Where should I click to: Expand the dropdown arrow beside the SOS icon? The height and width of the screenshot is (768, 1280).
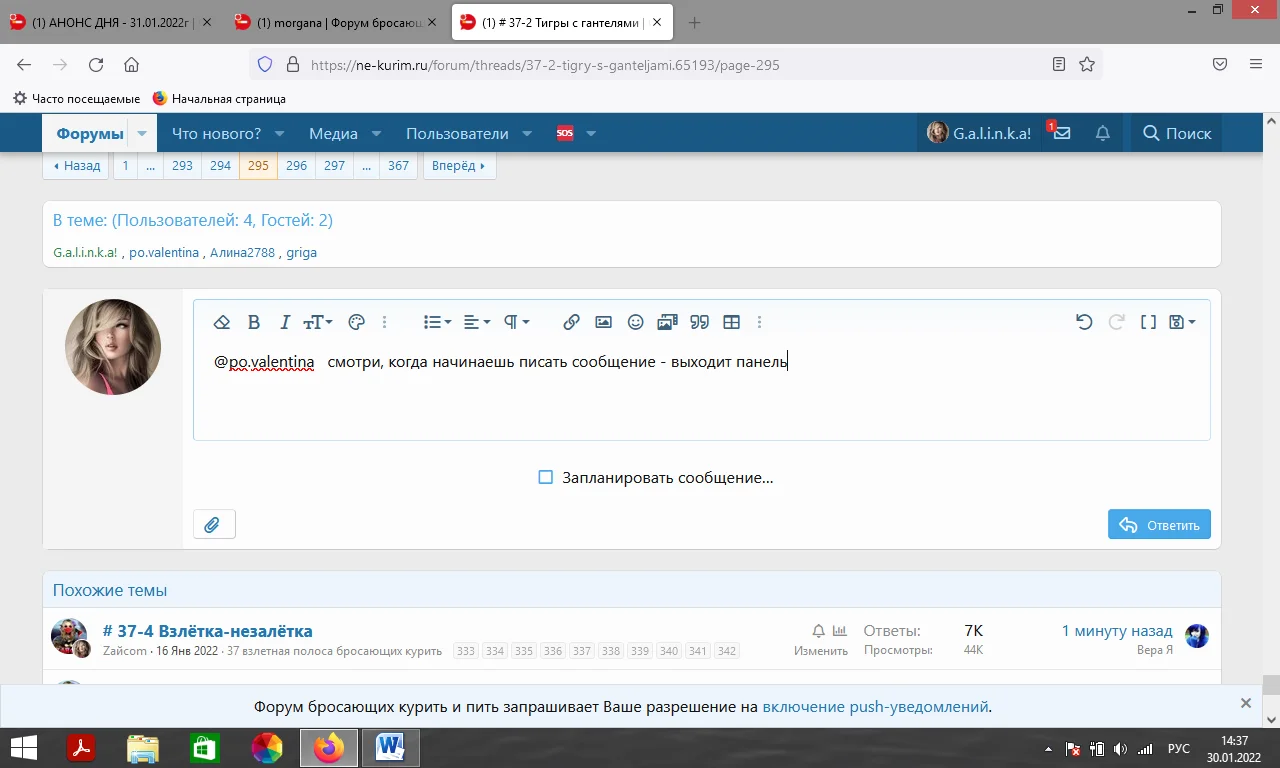(x=590, y=133)
